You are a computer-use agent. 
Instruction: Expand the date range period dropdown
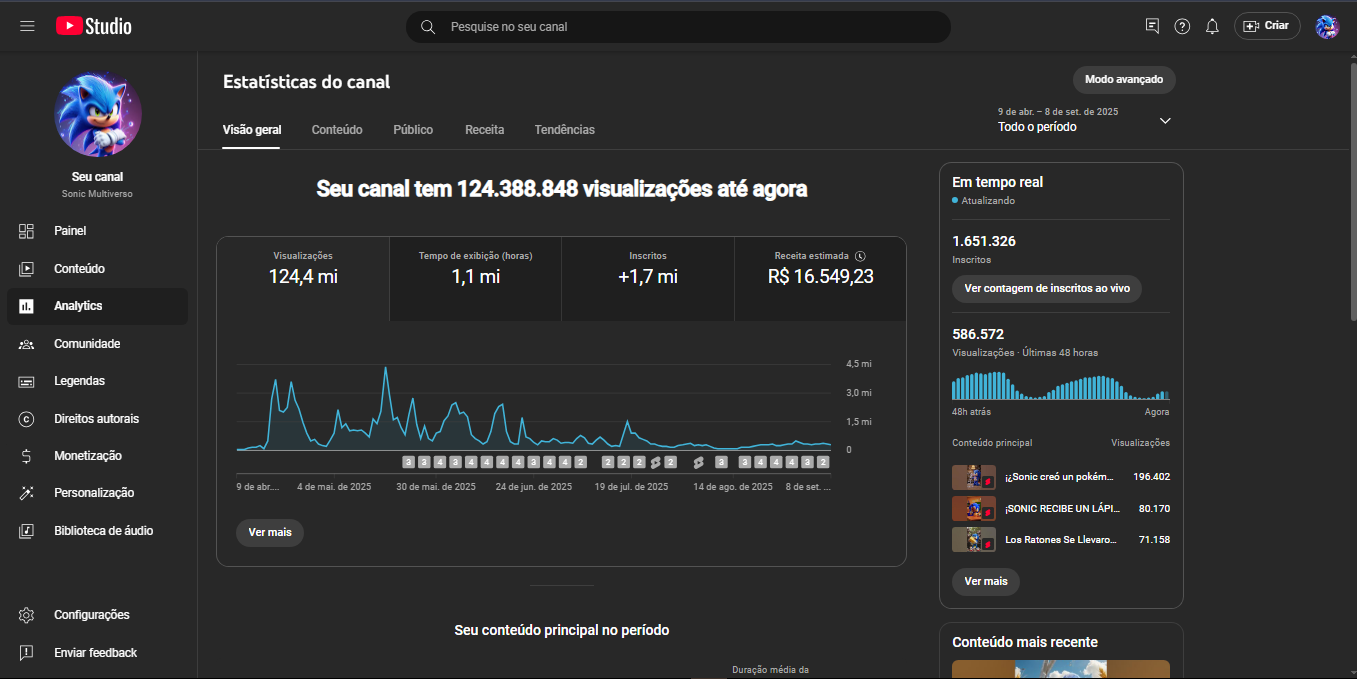coord(1164,121)
